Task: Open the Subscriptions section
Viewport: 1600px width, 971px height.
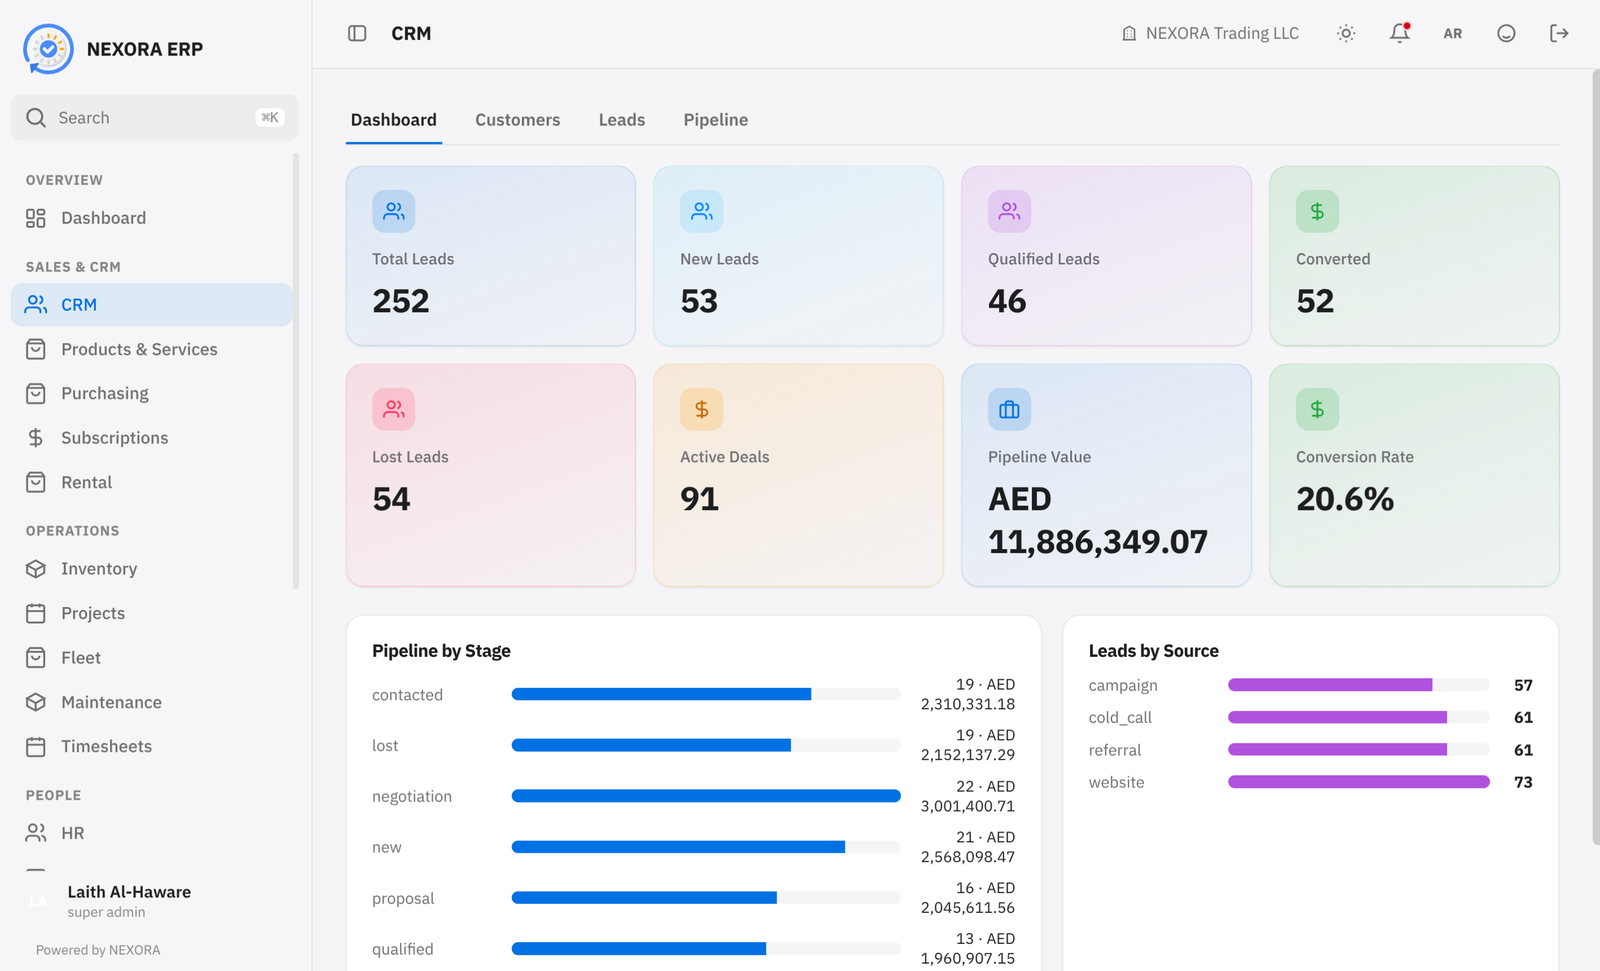Action: [x=152, y=438]
